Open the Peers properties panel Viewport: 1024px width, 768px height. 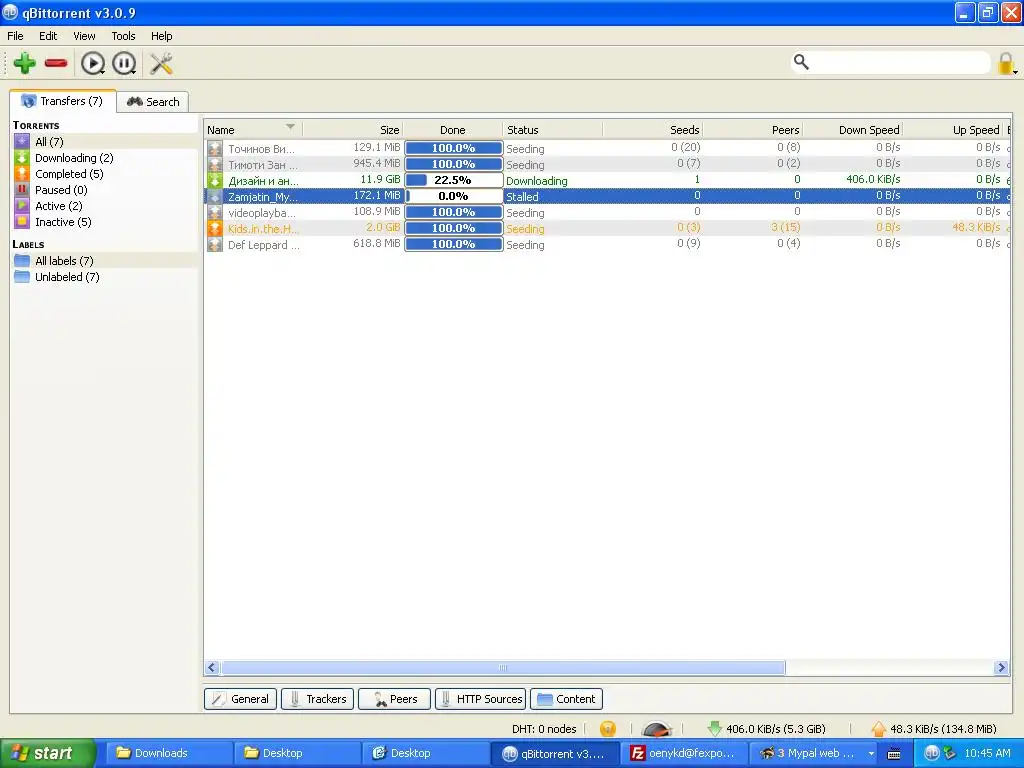tap(394, 699)
